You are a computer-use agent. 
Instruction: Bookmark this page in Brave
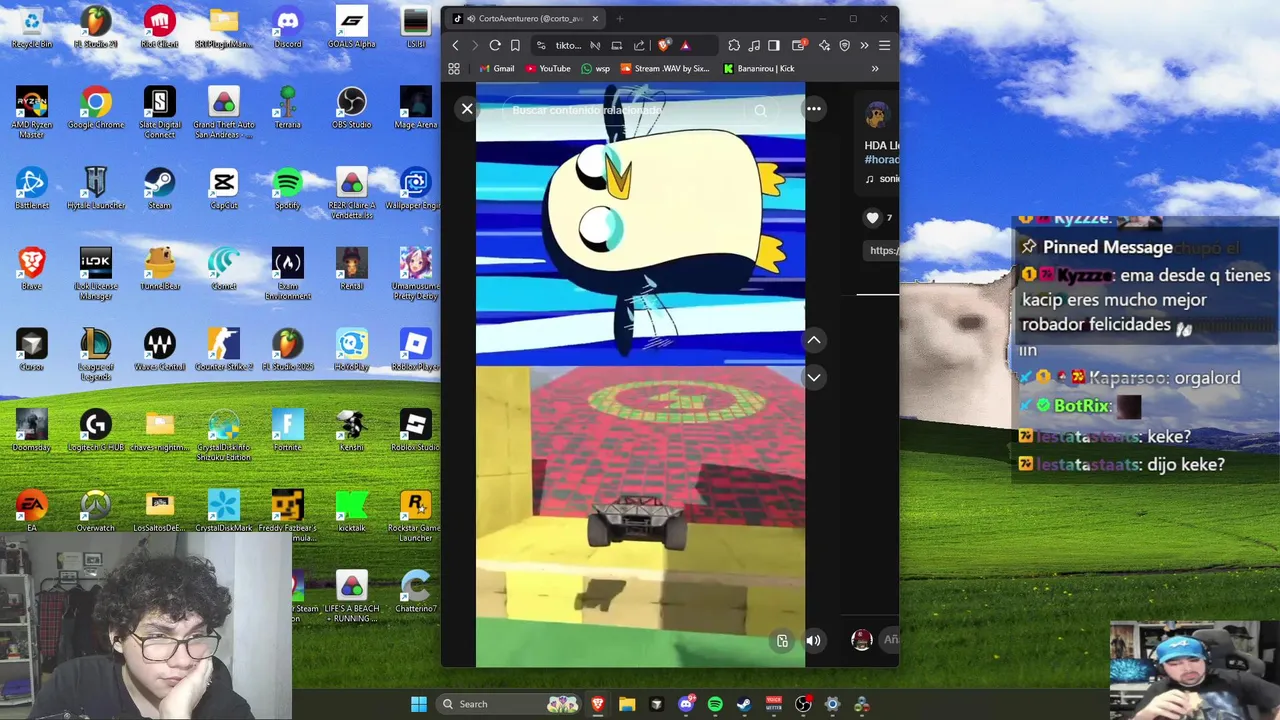(x=515, y=45)
